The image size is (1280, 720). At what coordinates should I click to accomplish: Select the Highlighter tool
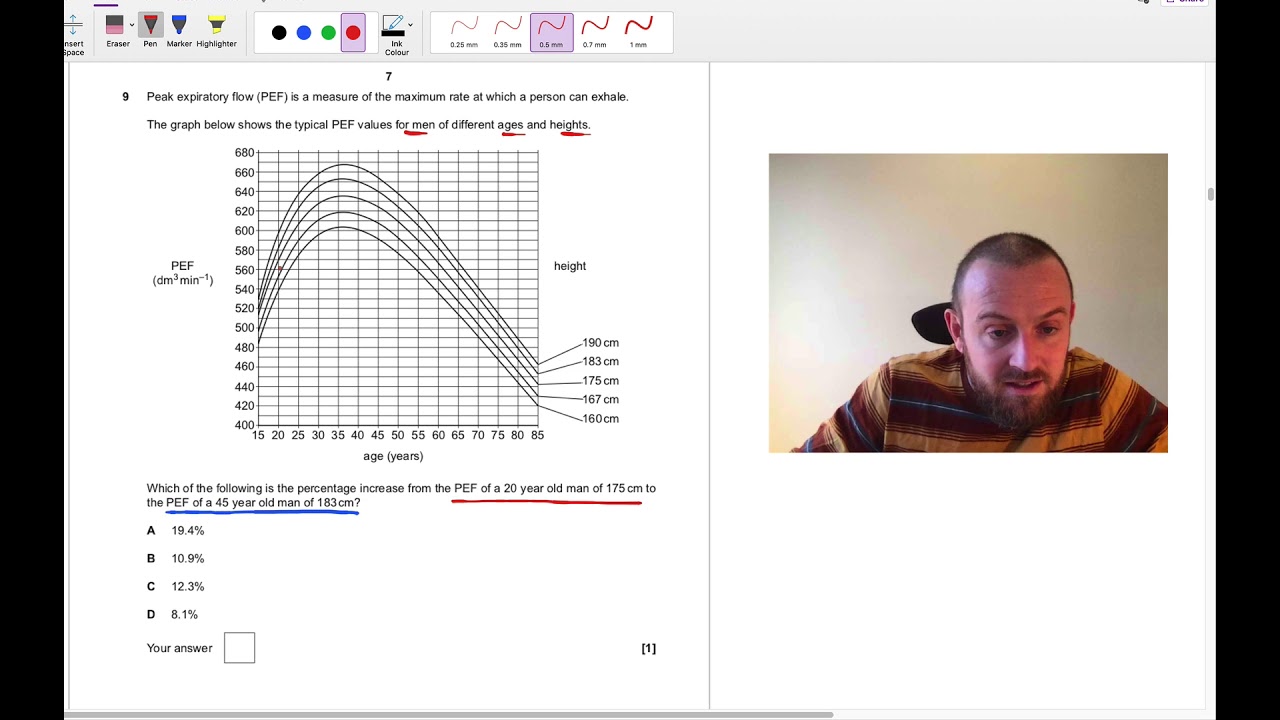coord(216,31)
